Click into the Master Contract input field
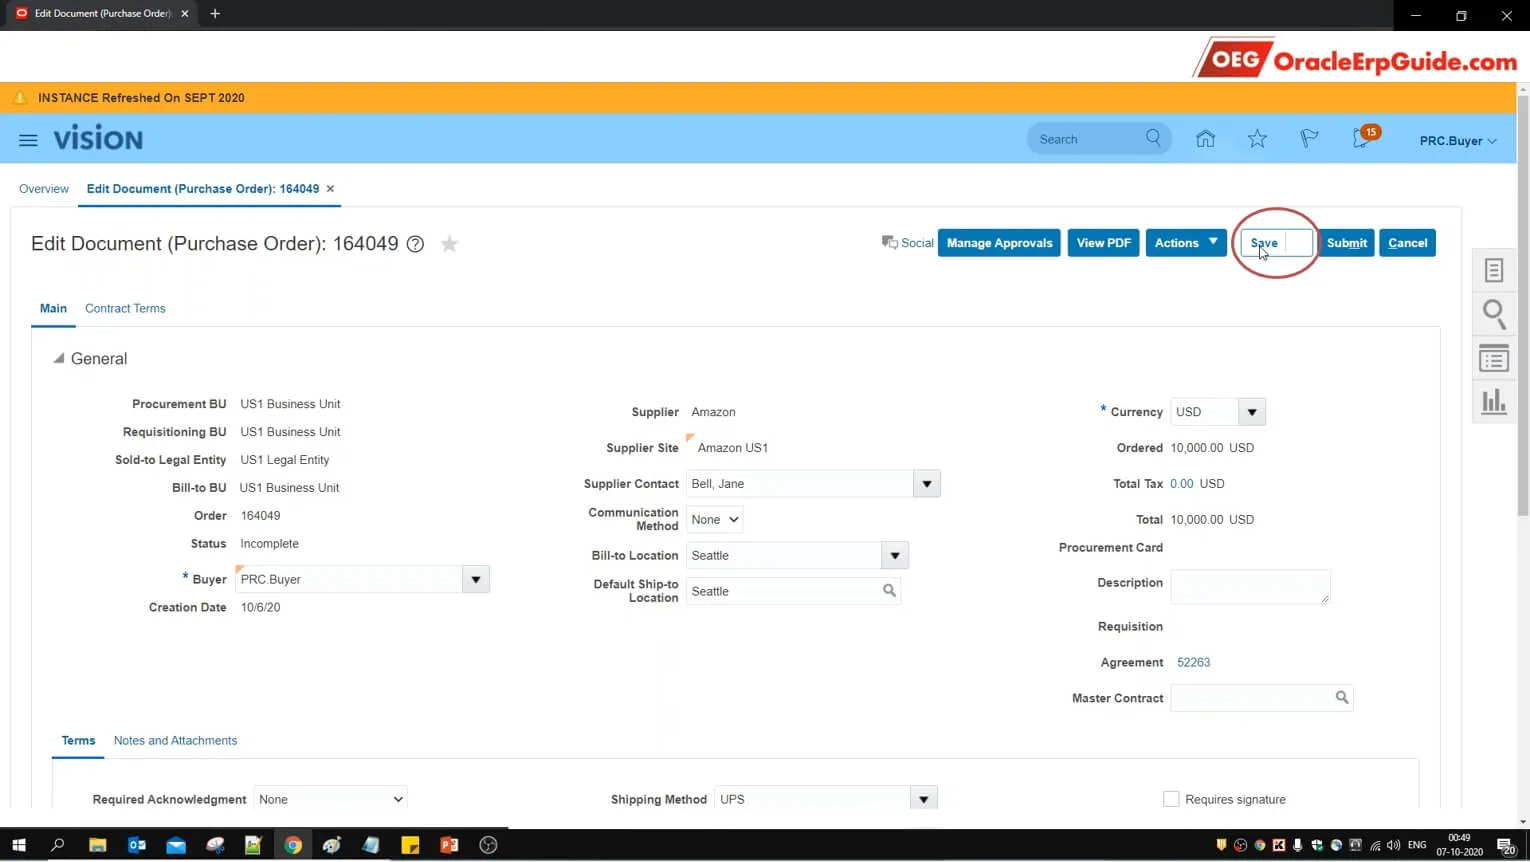Screen dimensions: 1530x862 coord(1250,697)
